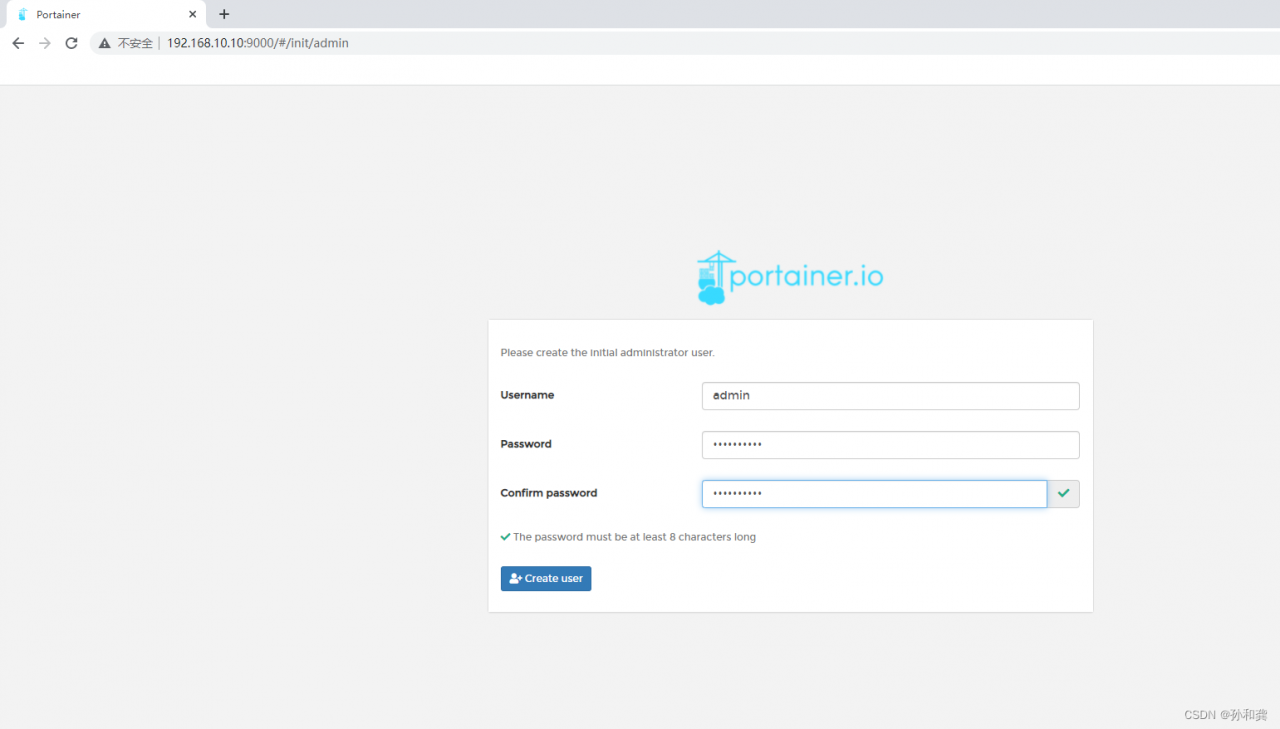Click the browser back arrow
This screenshot has height=729, width=1280.
click(x=18, y=43)
